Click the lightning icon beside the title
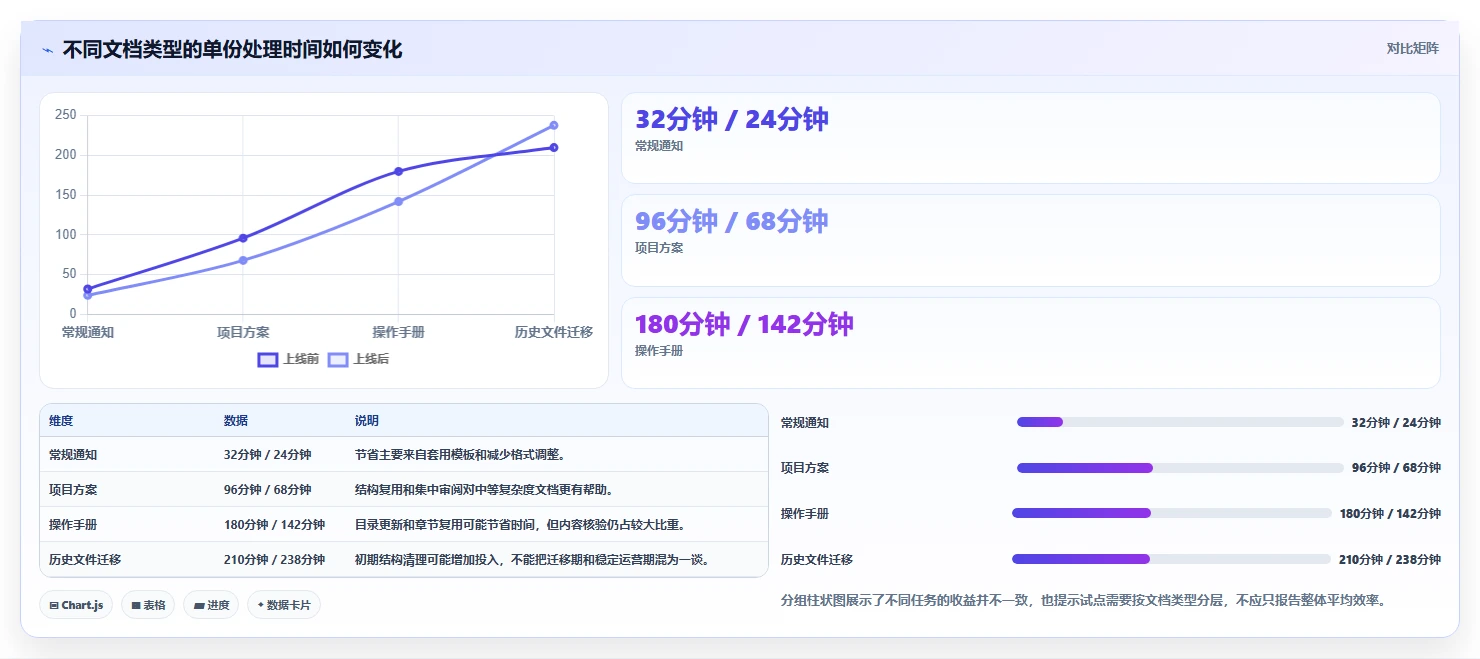Viewport: 1480px width, 659px height. [47, 50]
